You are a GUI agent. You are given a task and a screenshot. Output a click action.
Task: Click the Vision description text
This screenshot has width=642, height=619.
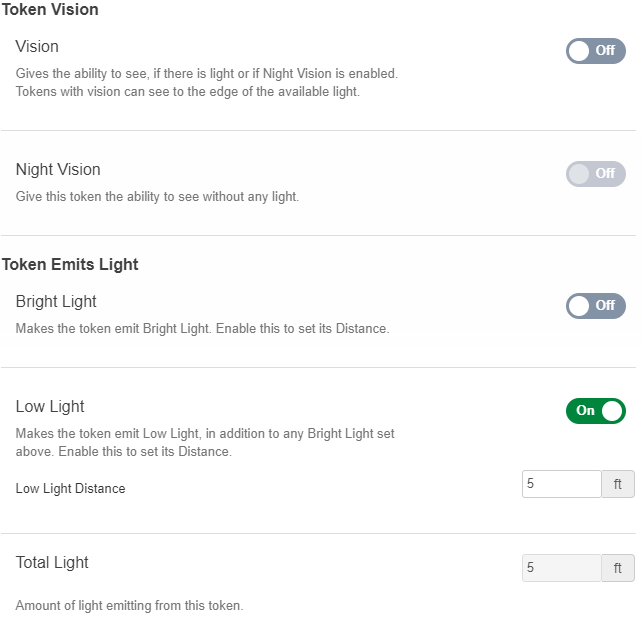click(x=206, y=83)
